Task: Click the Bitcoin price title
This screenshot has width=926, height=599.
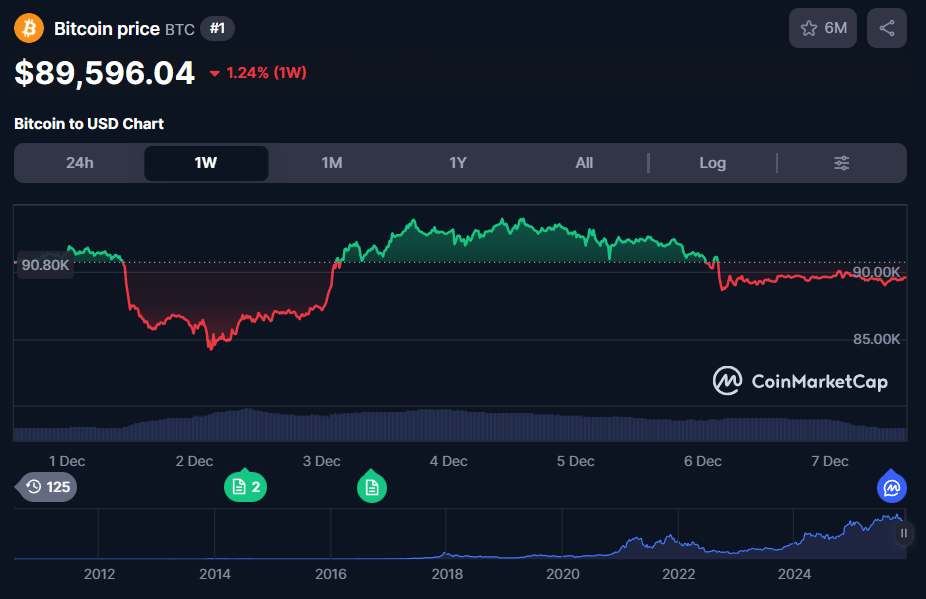Action: click(107, 29)
